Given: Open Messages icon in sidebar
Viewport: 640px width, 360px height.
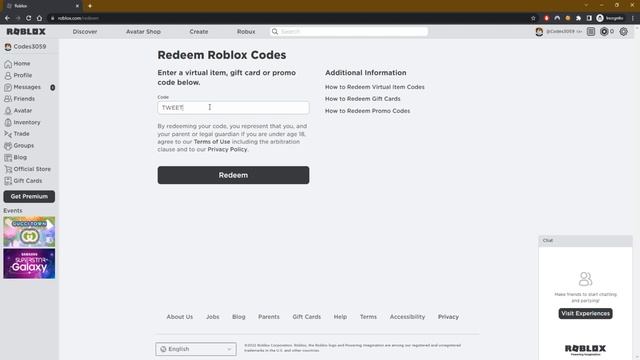Looking at the screenshot, I should [x=8, y=87].
